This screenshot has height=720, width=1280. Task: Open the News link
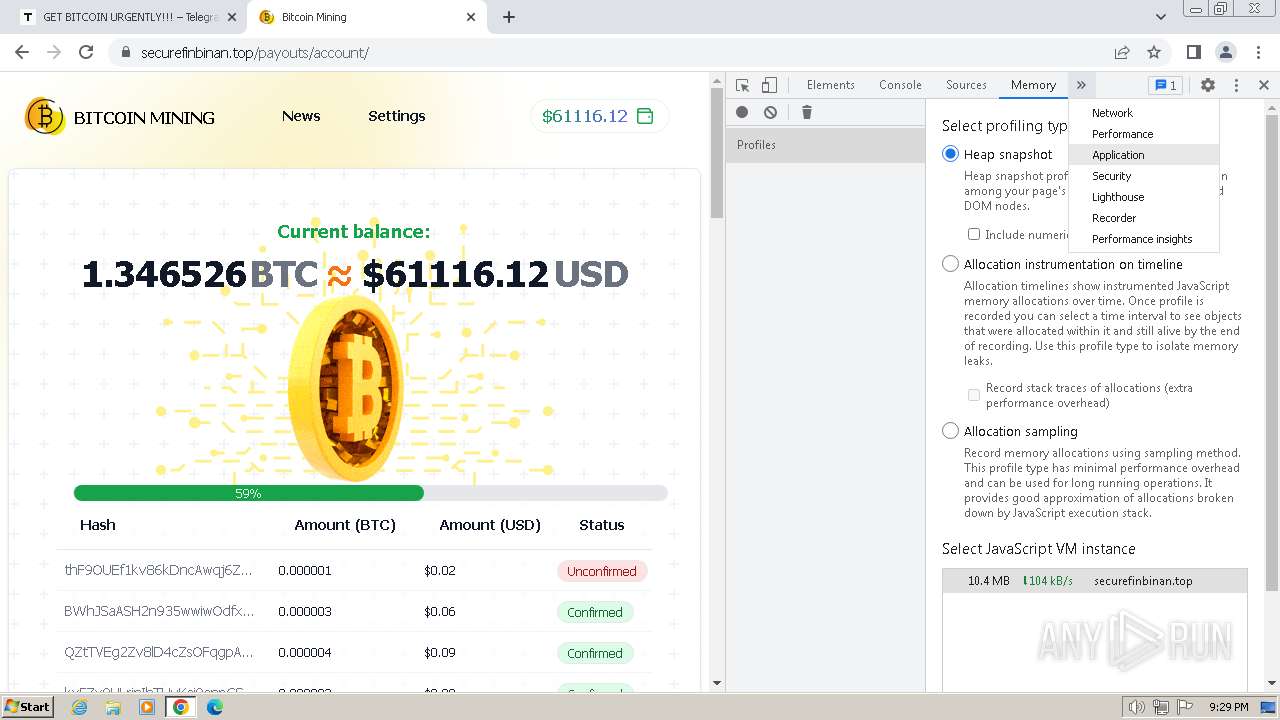point(301,116)
